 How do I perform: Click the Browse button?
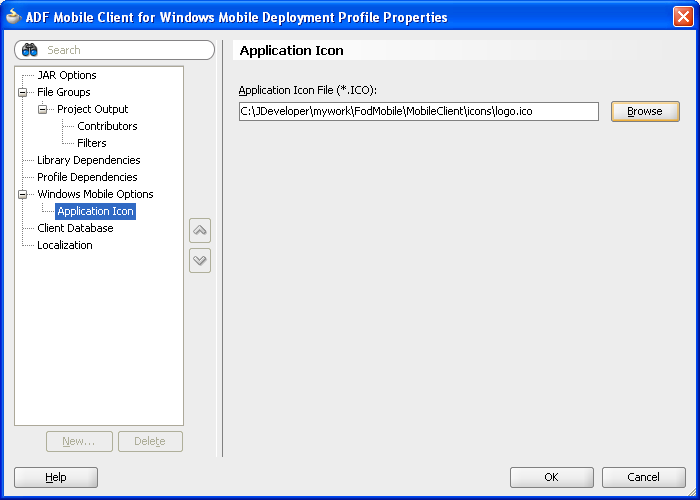pos(645,111)
